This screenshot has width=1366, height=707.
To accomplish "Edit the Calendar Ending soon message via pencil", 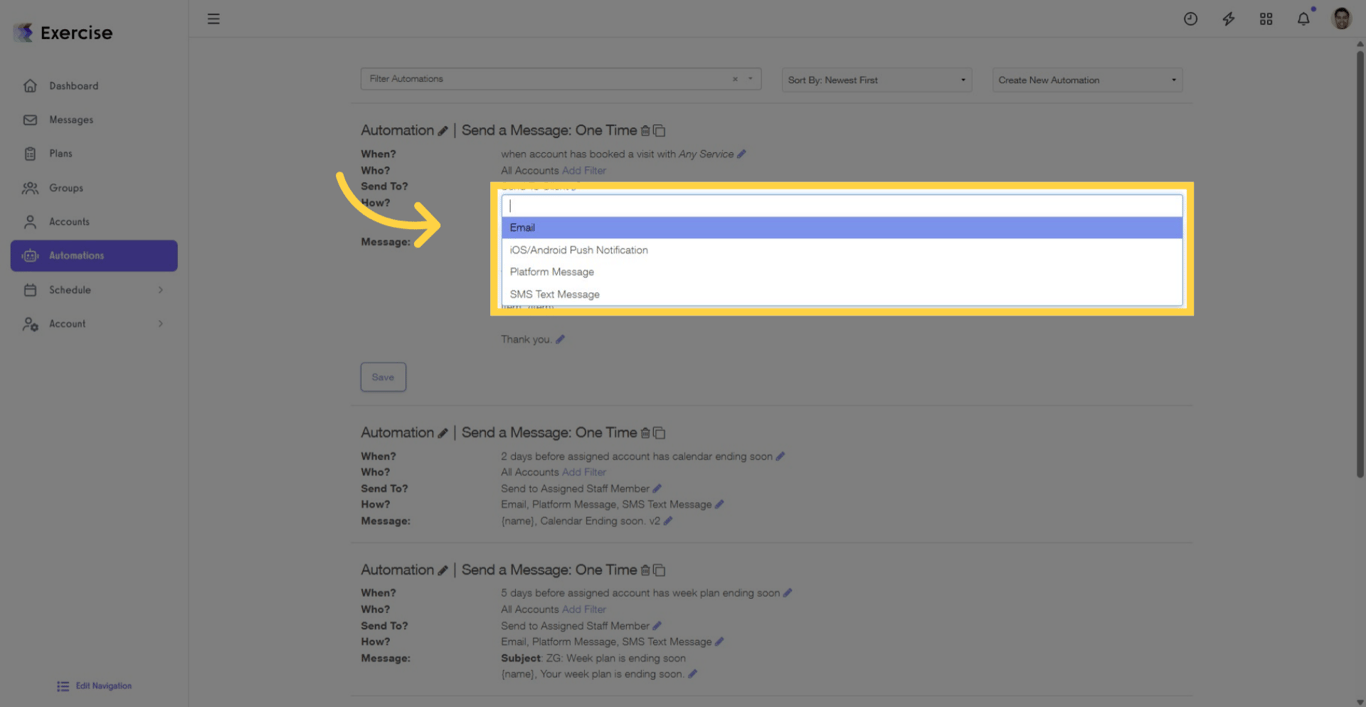I will [670, 521].
